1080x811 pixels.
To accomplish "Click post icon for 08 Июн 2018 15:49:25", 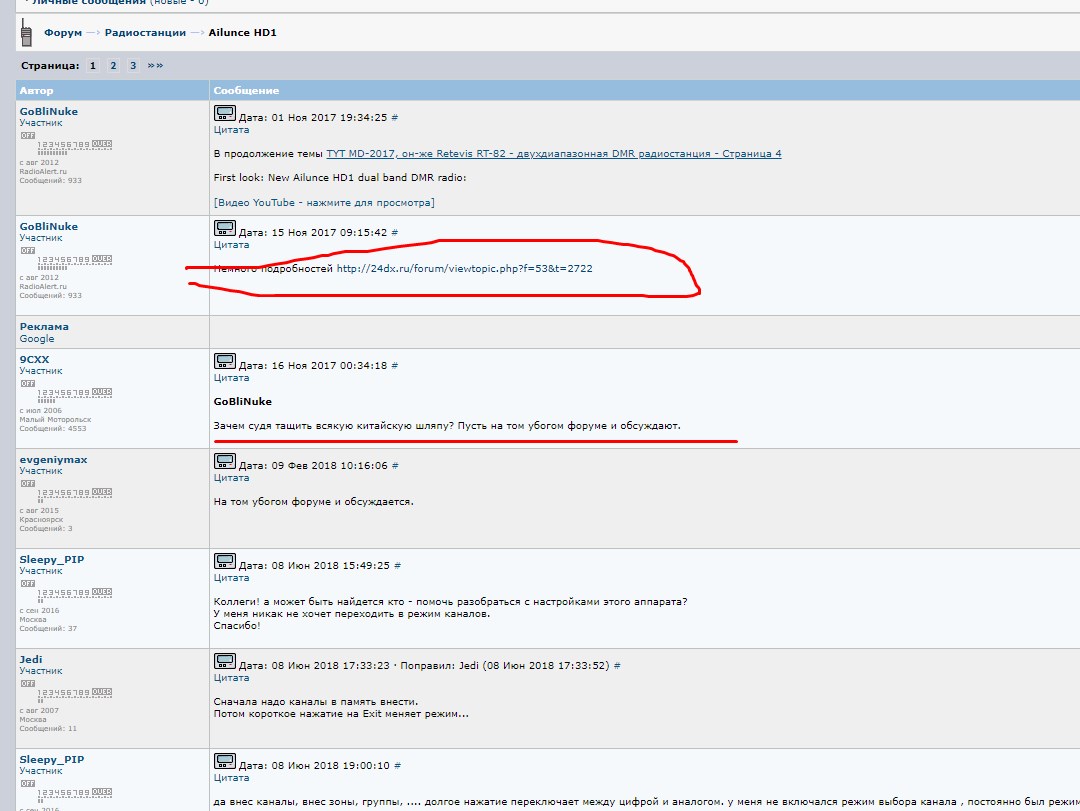I will [225, 562].
